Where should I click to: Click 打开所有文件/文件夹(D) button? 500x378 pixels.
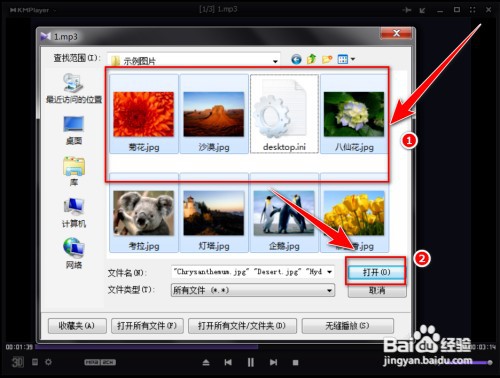242,326
